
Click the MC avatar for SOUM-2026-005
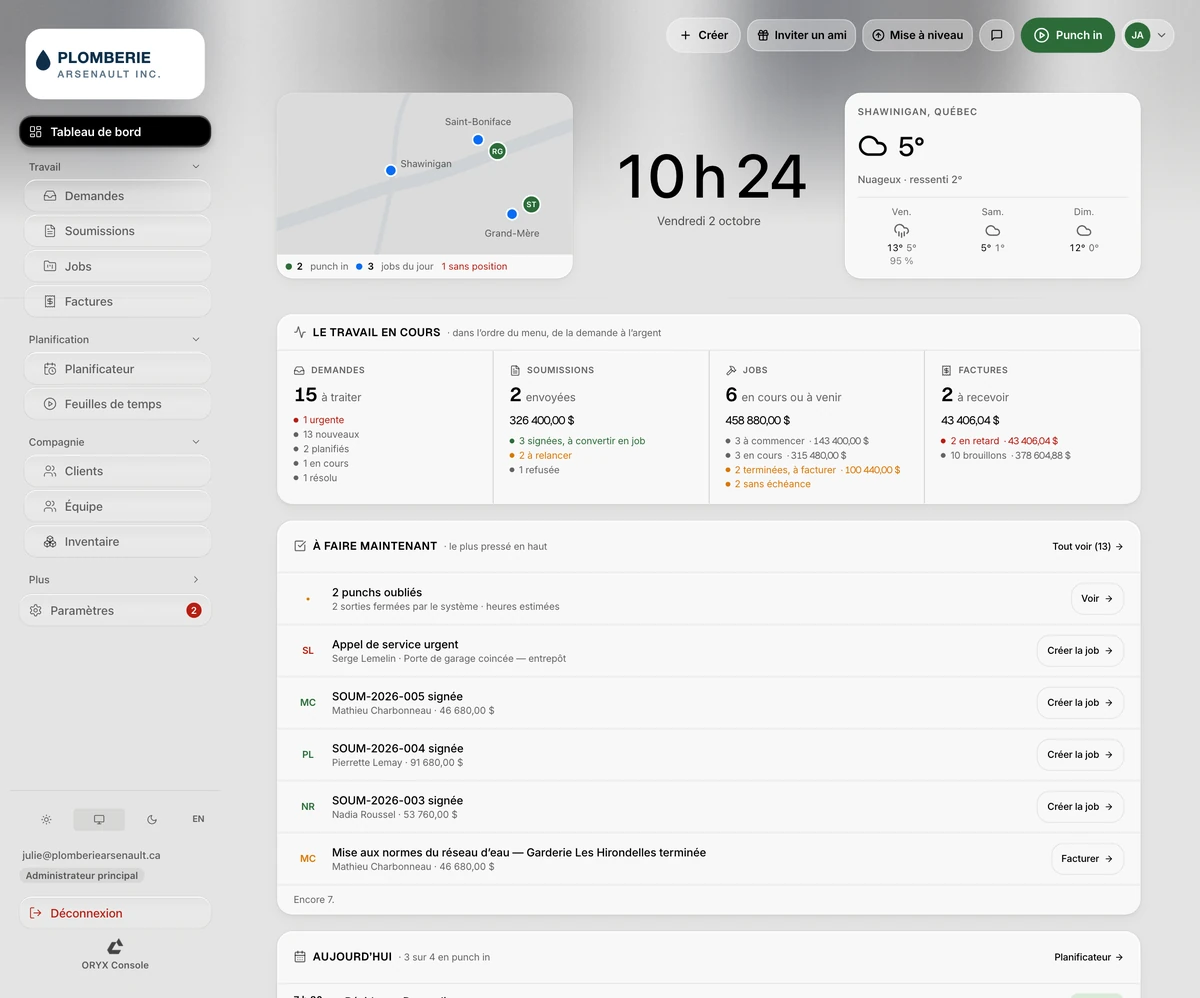(308, 703)
